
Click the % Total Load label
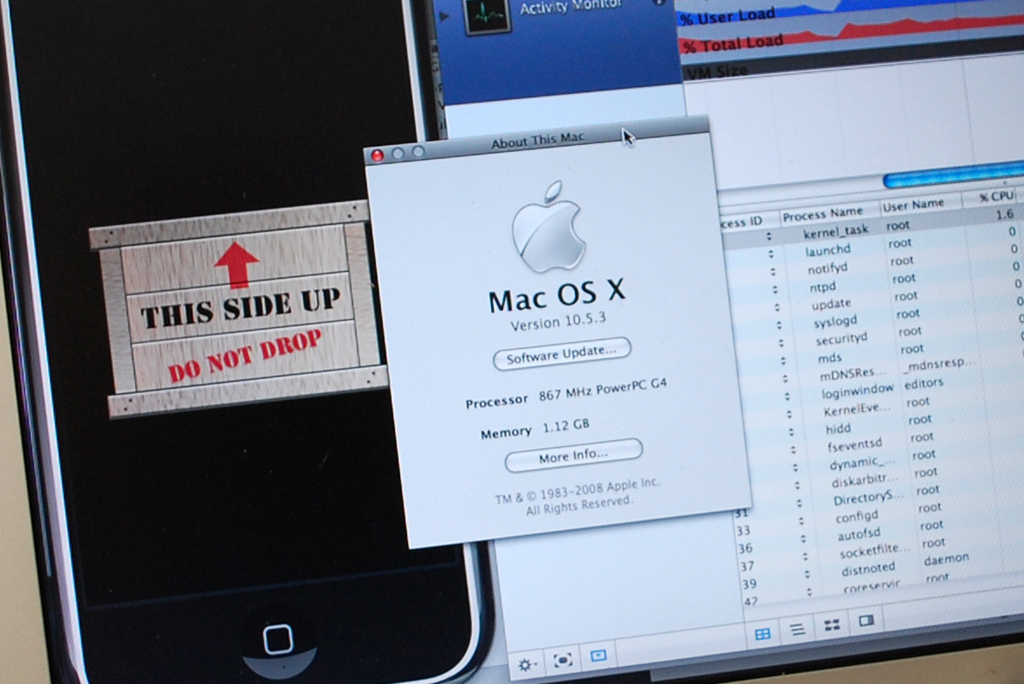click(x=733, y=44)
